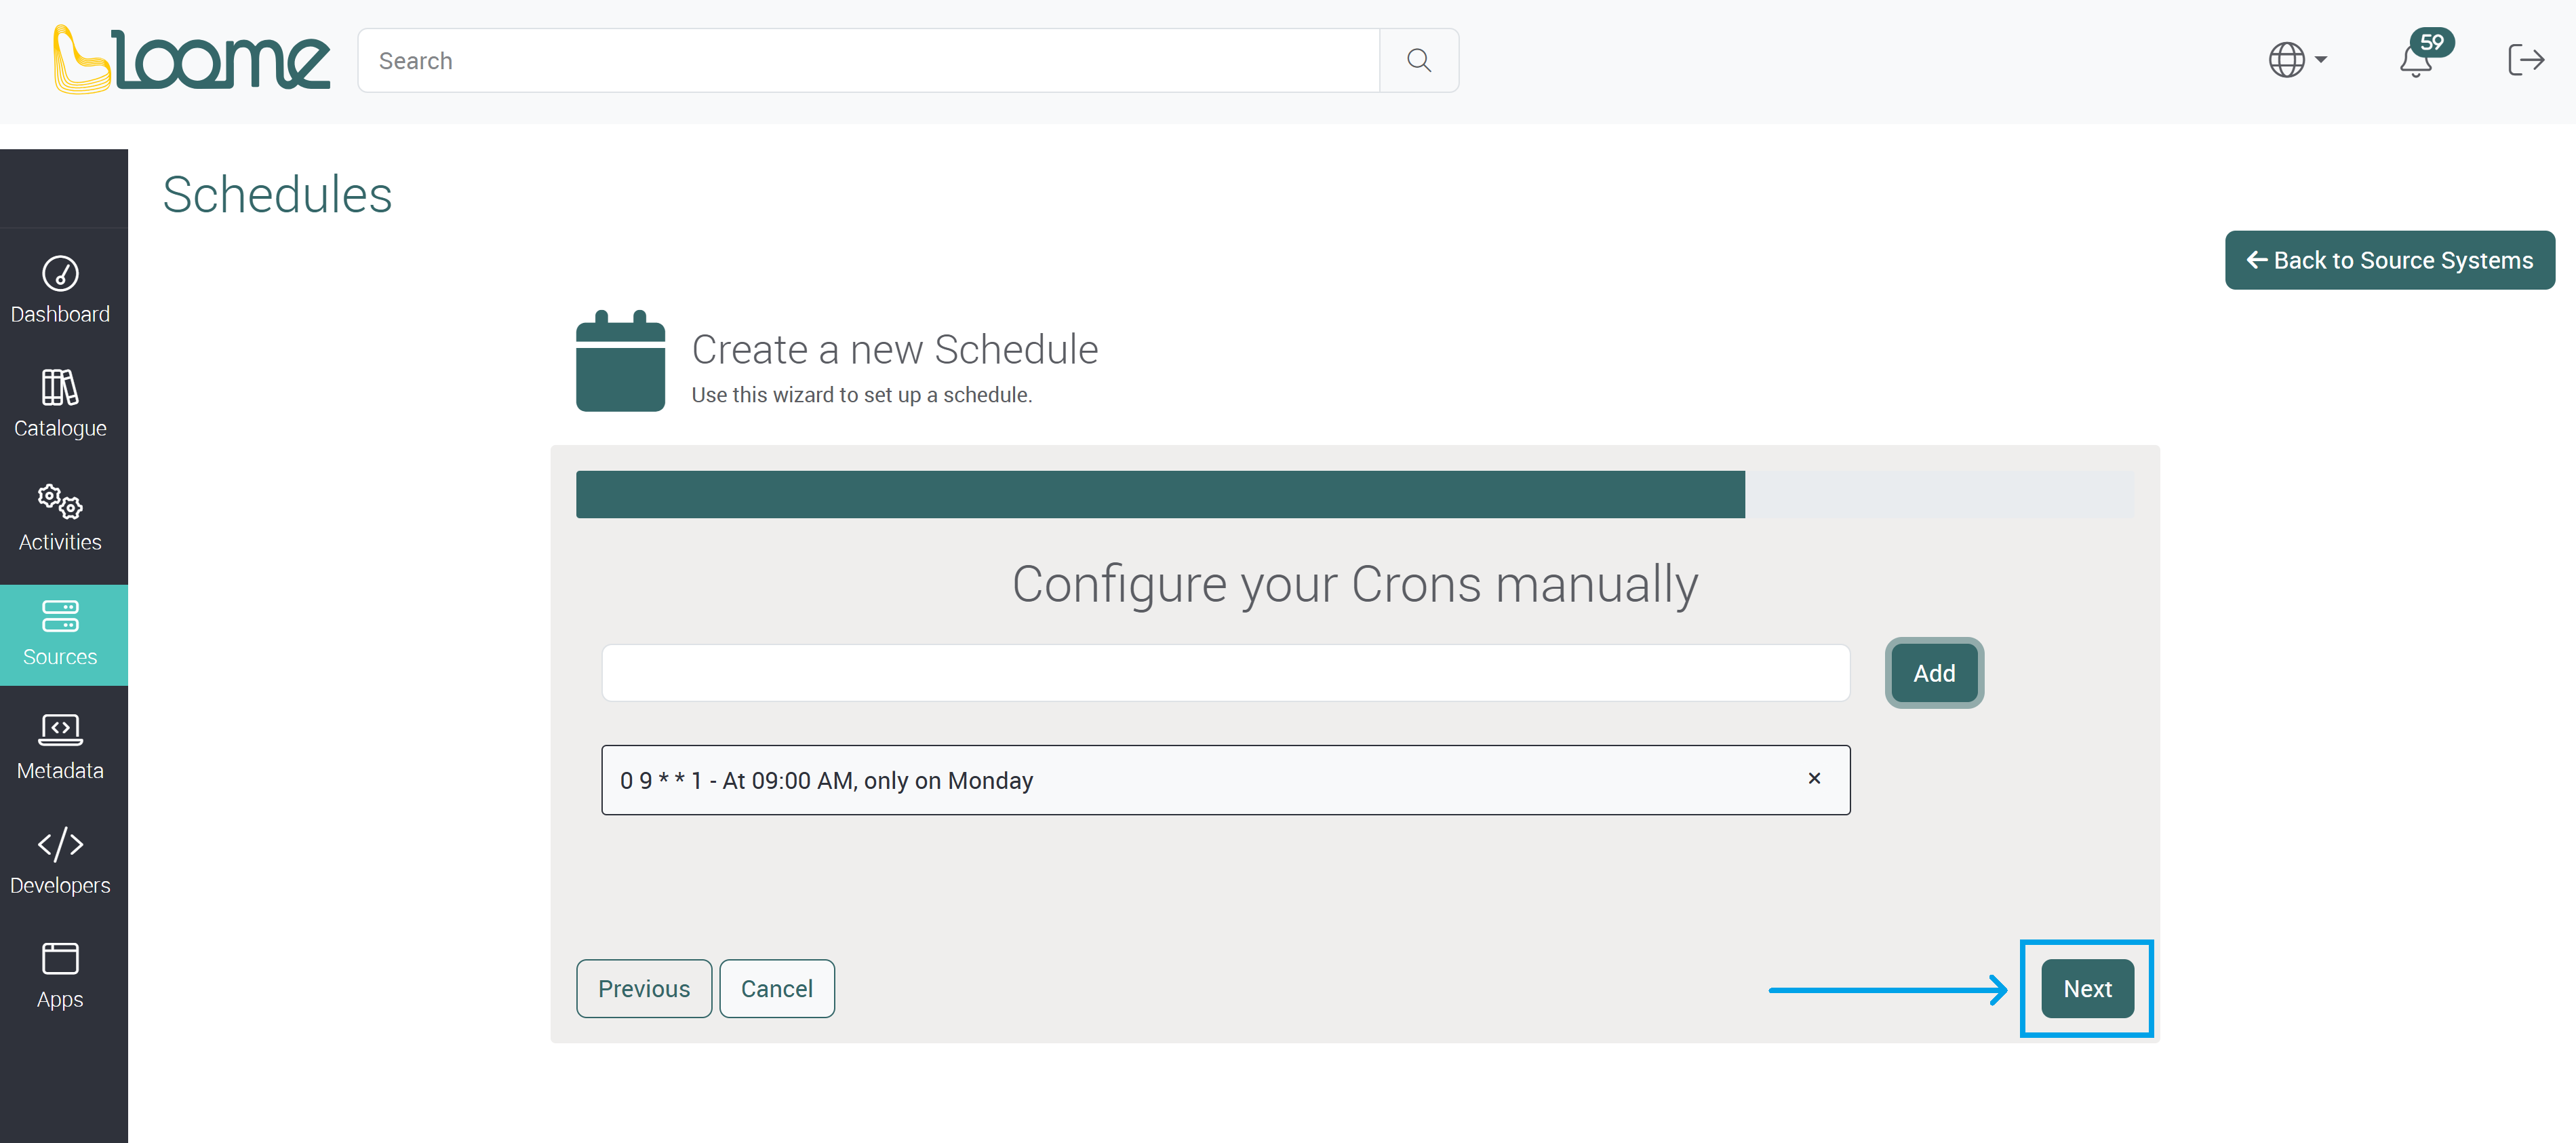The width and height of the screenshot is (2576, 1143).
Task: Open the globe language dropdown
Action: pos(2297,60)
